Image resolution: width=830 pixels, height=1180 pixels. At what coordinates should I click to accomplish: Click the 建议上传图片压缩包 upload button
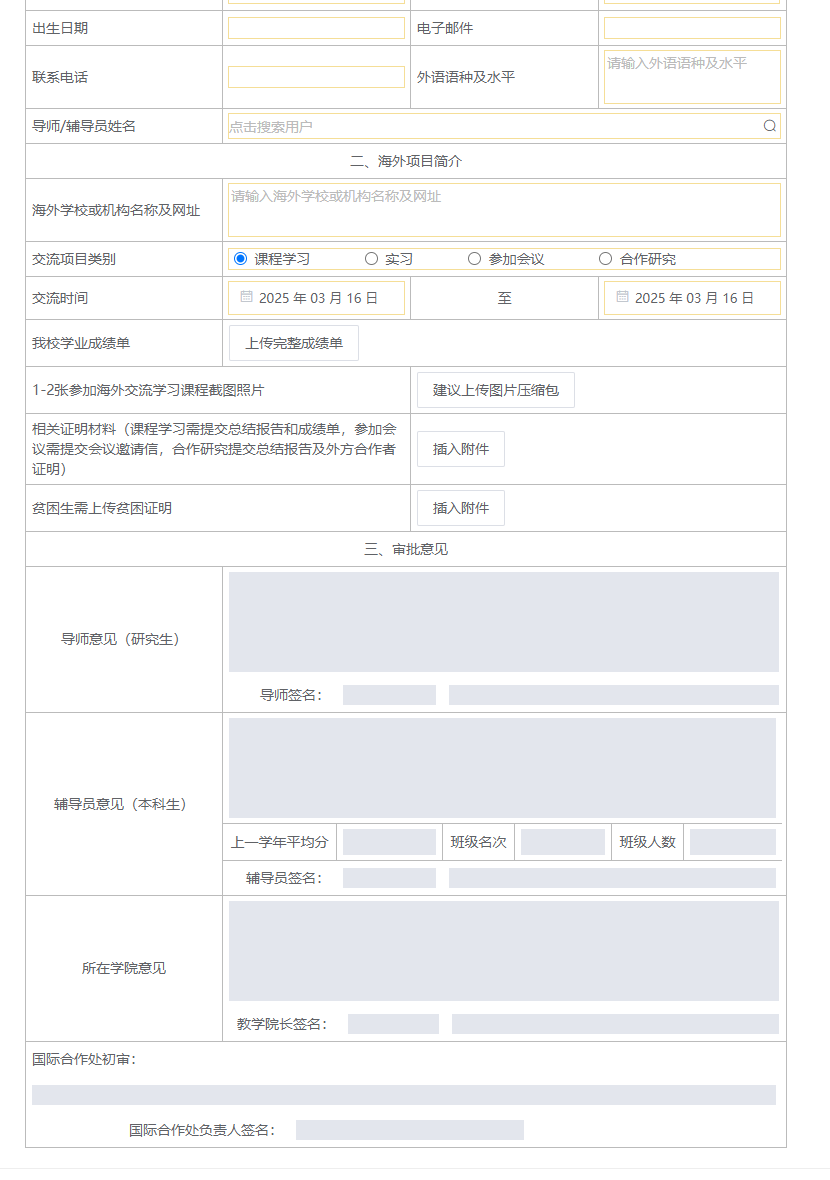495,390
